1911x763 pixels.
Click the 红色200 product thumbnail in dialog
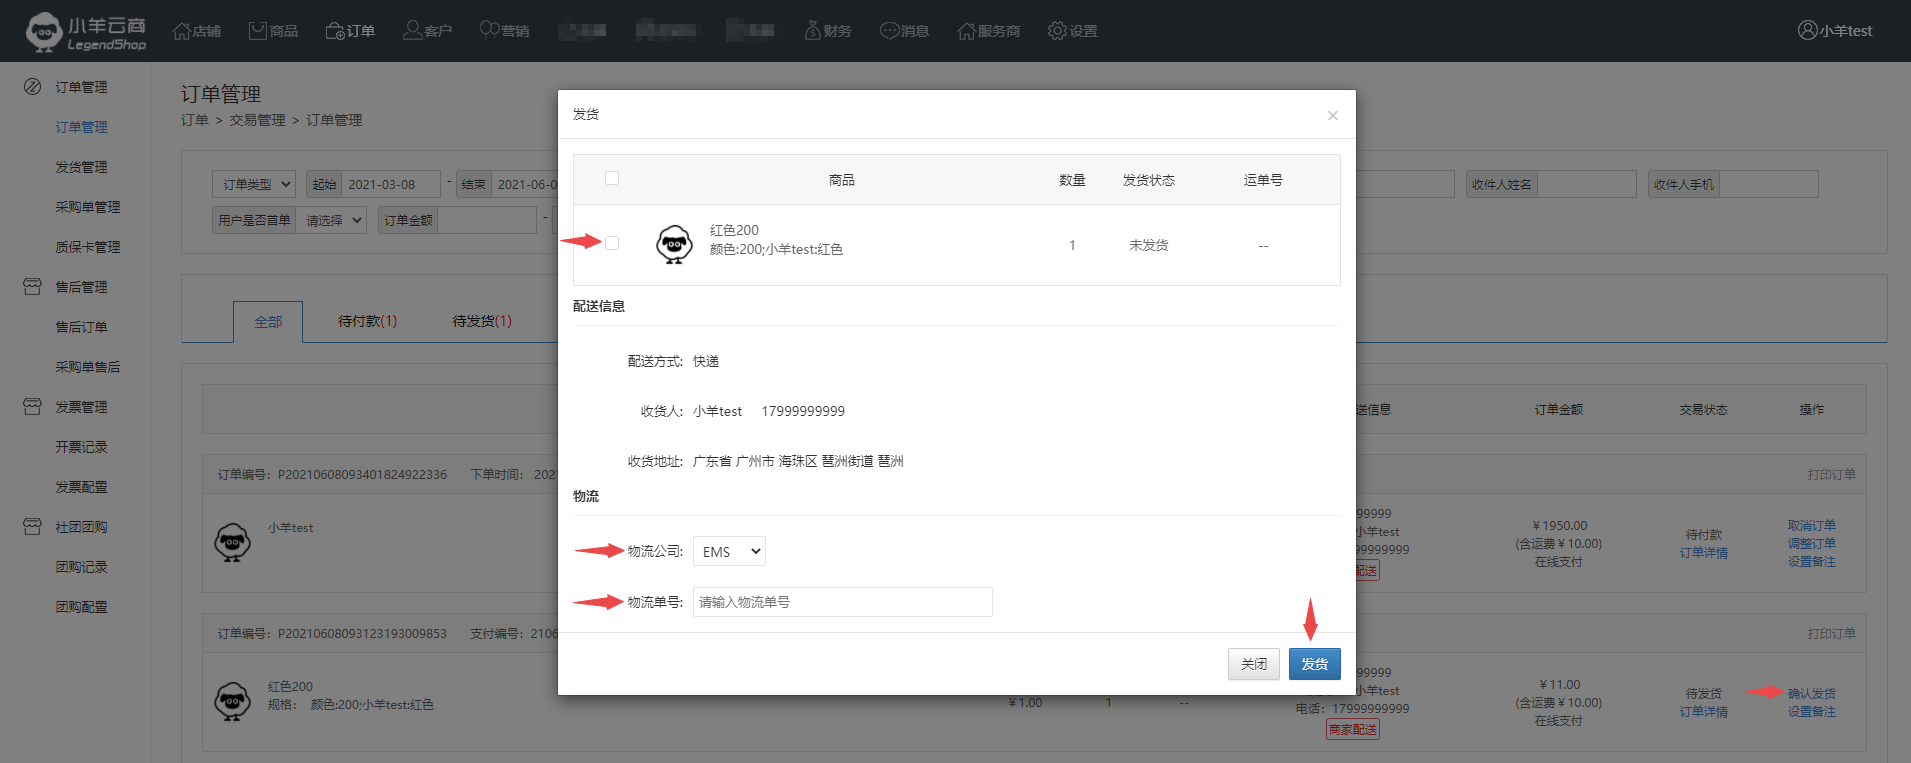pyautogui.click(x=674, y=244)
